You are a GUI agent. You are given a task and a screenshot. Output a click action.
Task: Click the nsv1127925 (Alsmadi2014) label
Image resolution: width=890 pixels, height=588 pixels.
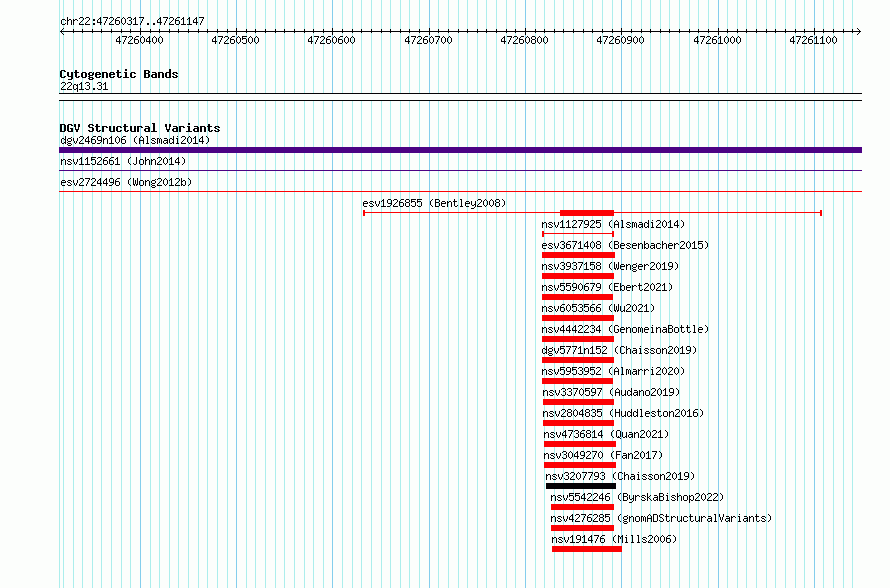[613, 224]
